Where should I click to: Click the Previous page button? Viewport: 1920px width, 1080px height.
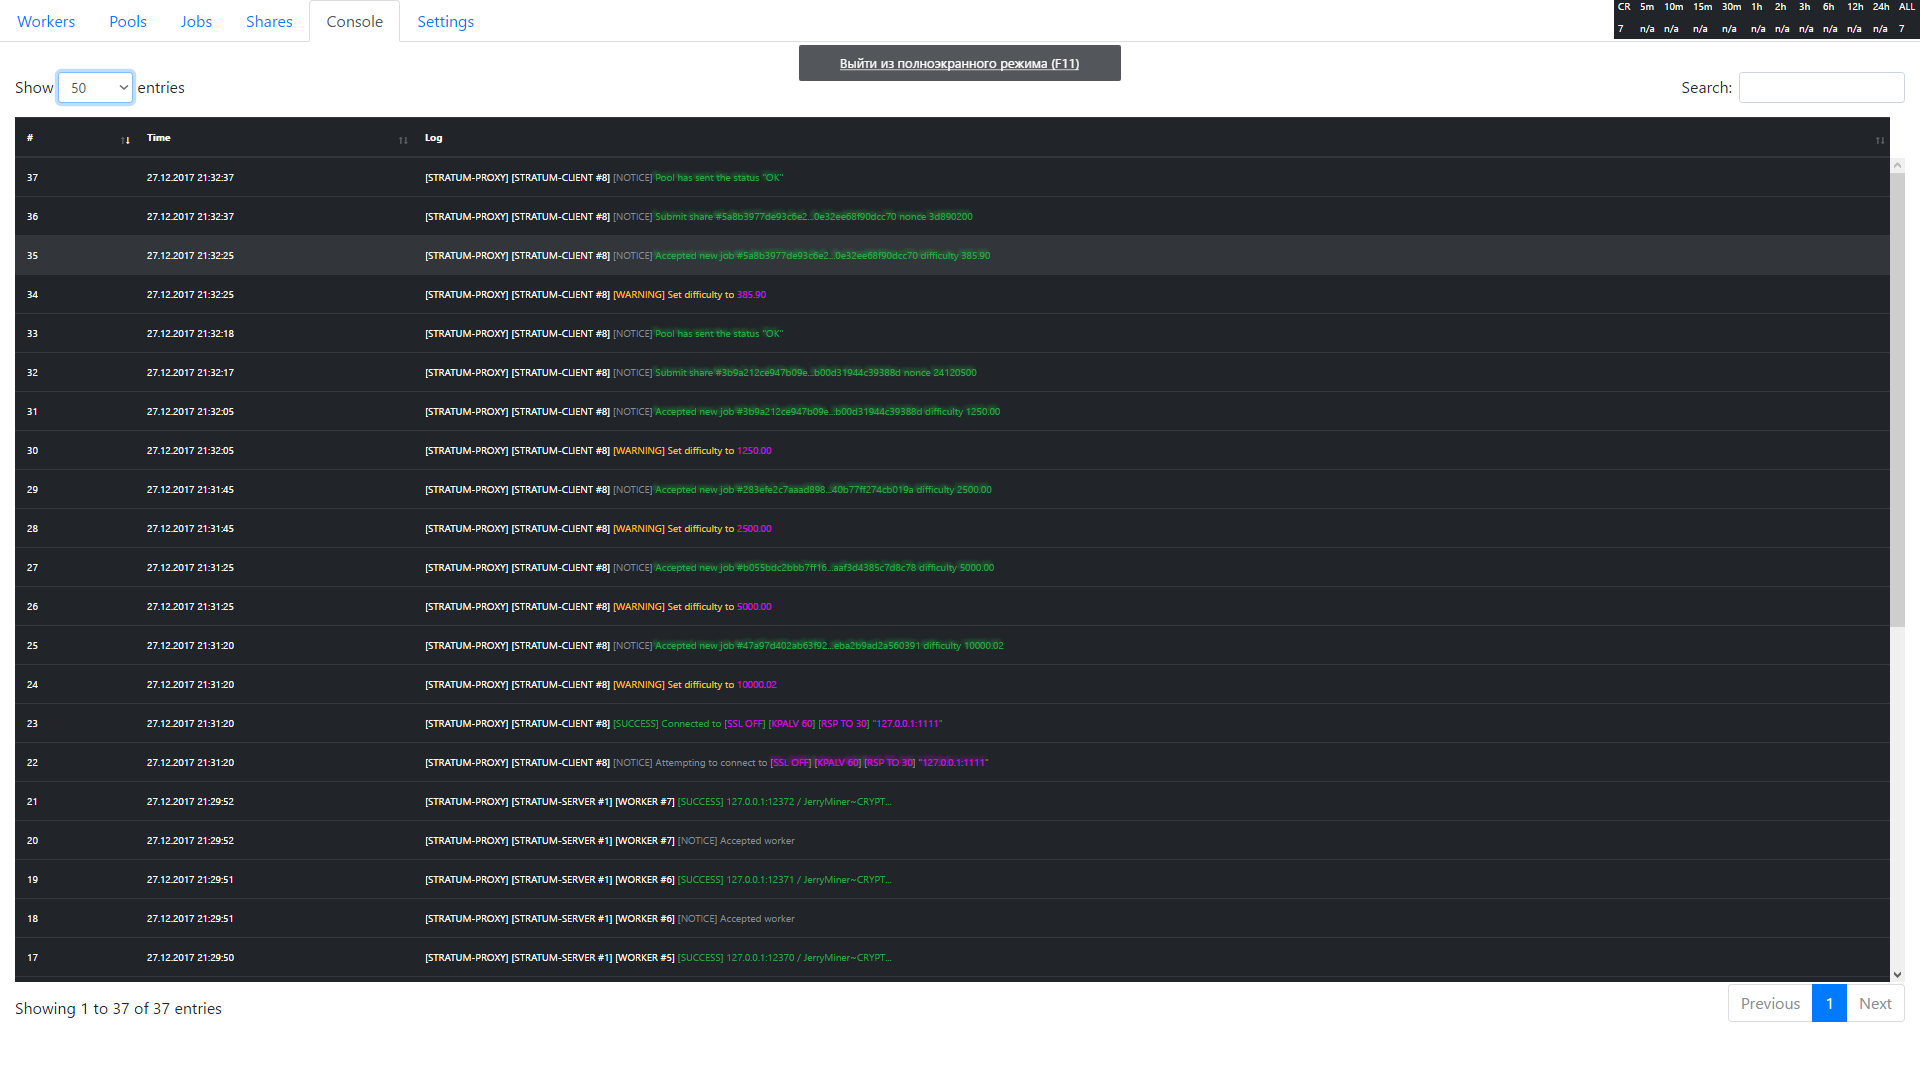coord(1768,1004)
